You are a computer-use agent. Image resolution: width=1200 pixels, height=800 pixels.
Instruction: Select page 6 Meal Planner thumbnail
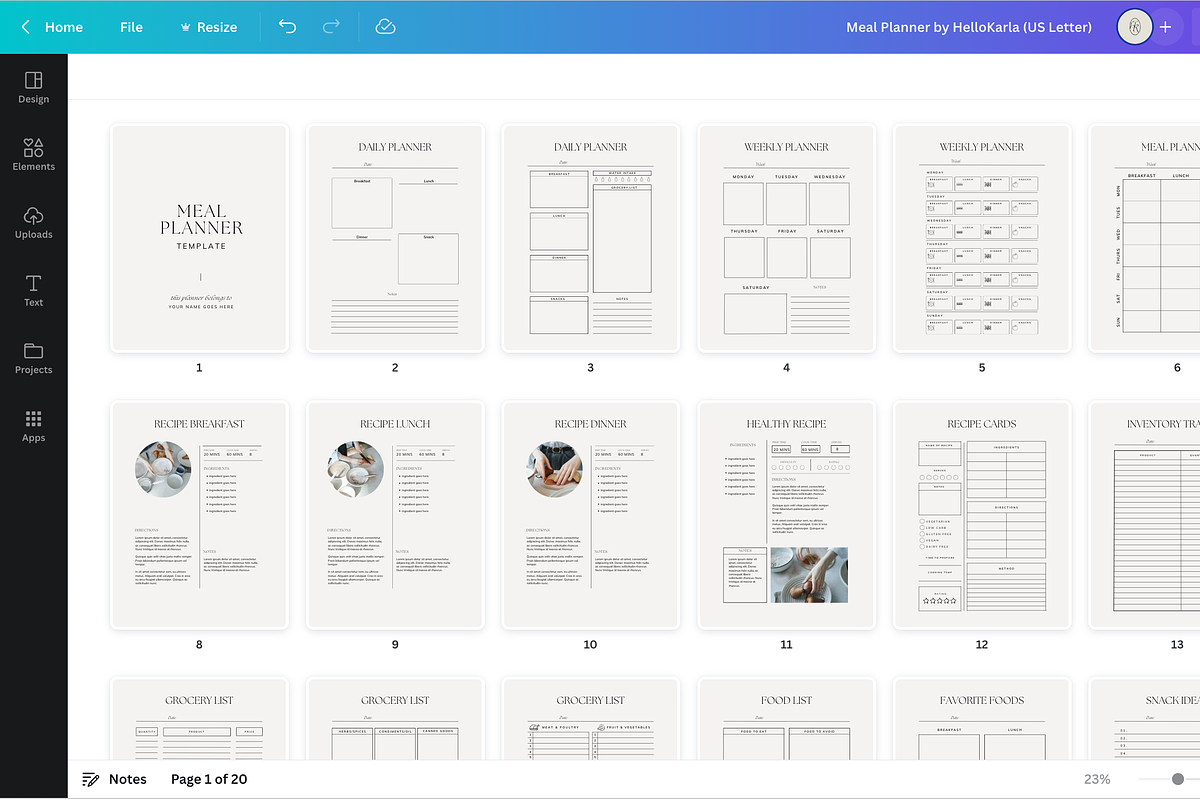1145,238
